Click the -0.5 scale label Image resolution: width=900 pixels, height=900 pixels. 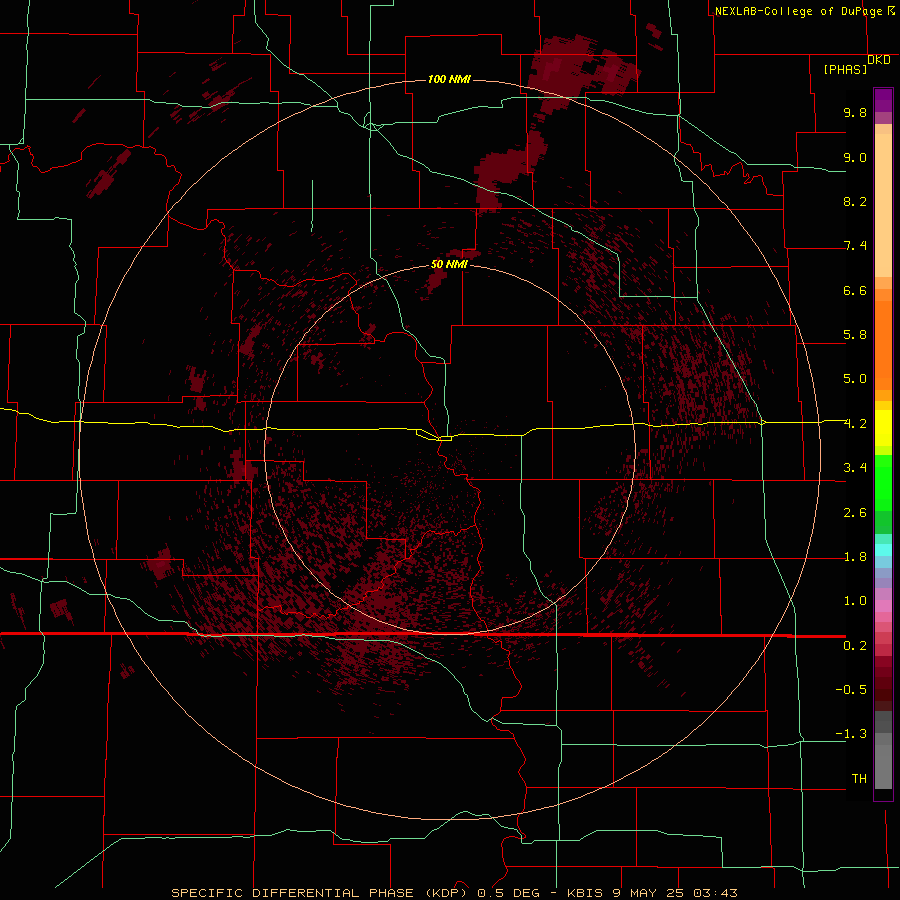click(x=851, y=690)
